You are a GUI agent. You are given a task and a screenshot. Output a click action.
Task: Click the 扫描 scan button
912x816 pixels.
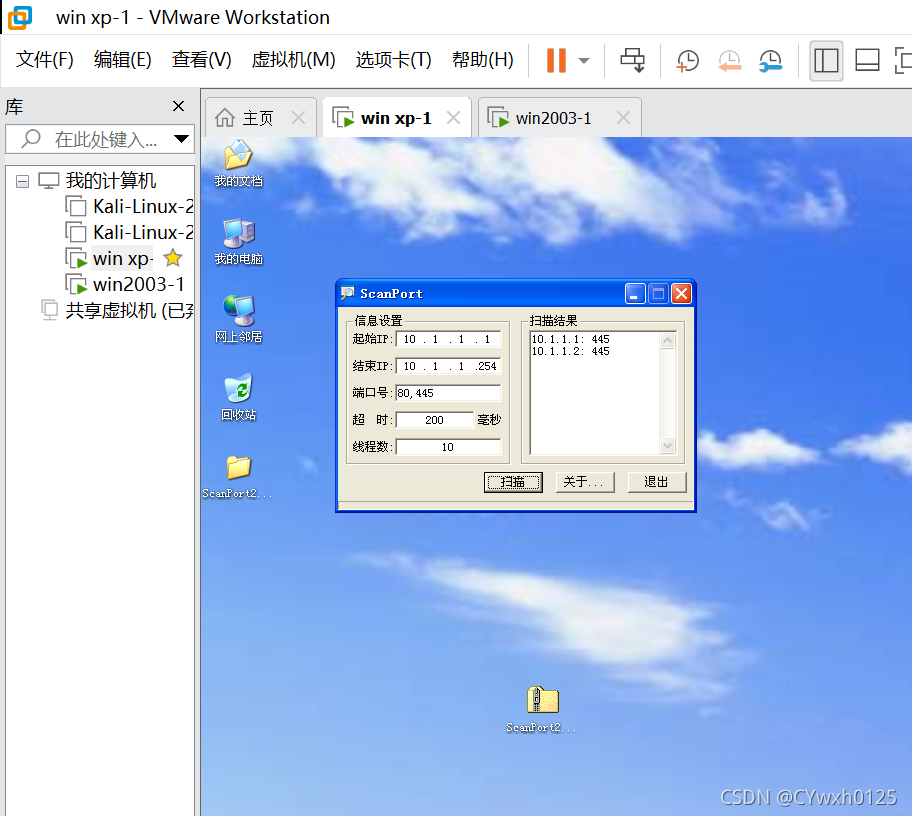[513, 482]
